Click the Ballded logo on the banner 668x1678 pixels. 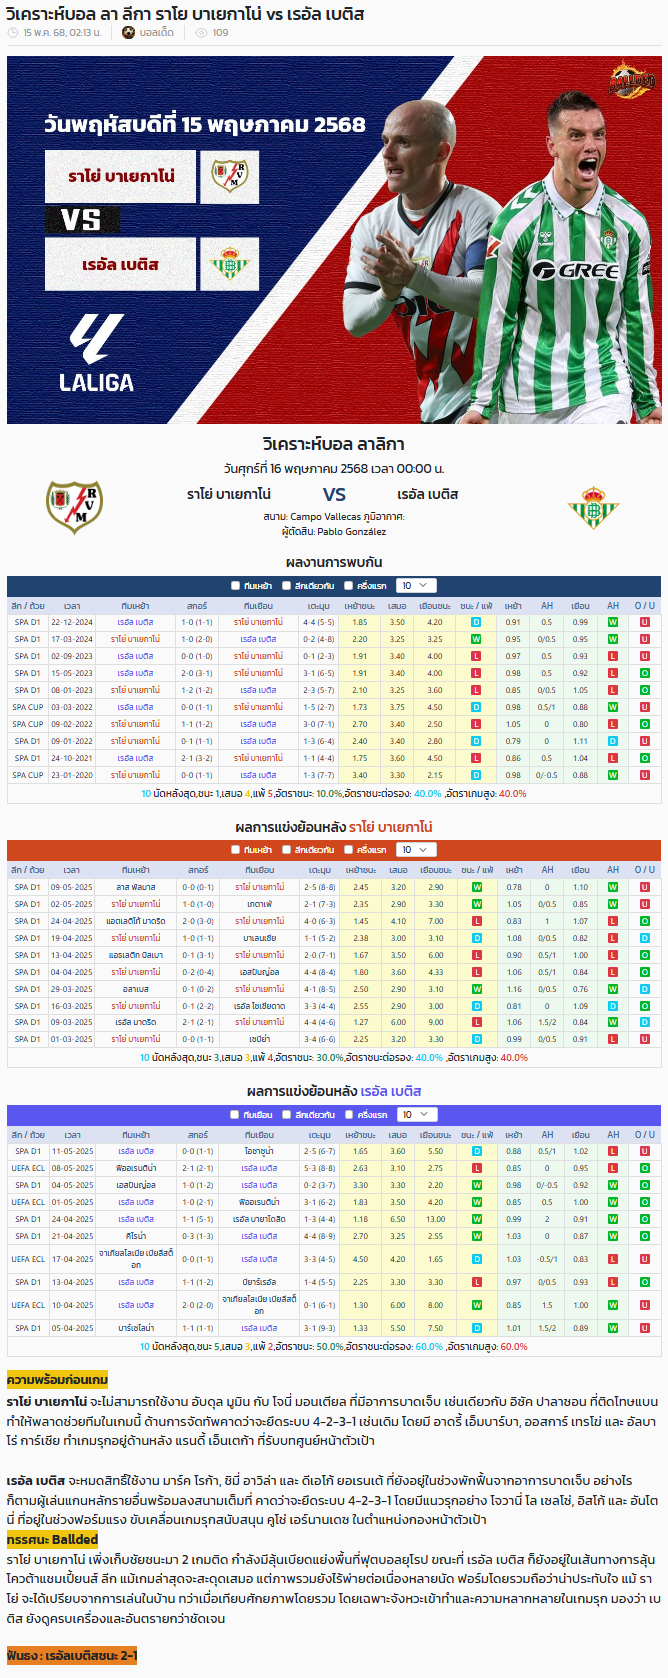click(x=632, y=81)
